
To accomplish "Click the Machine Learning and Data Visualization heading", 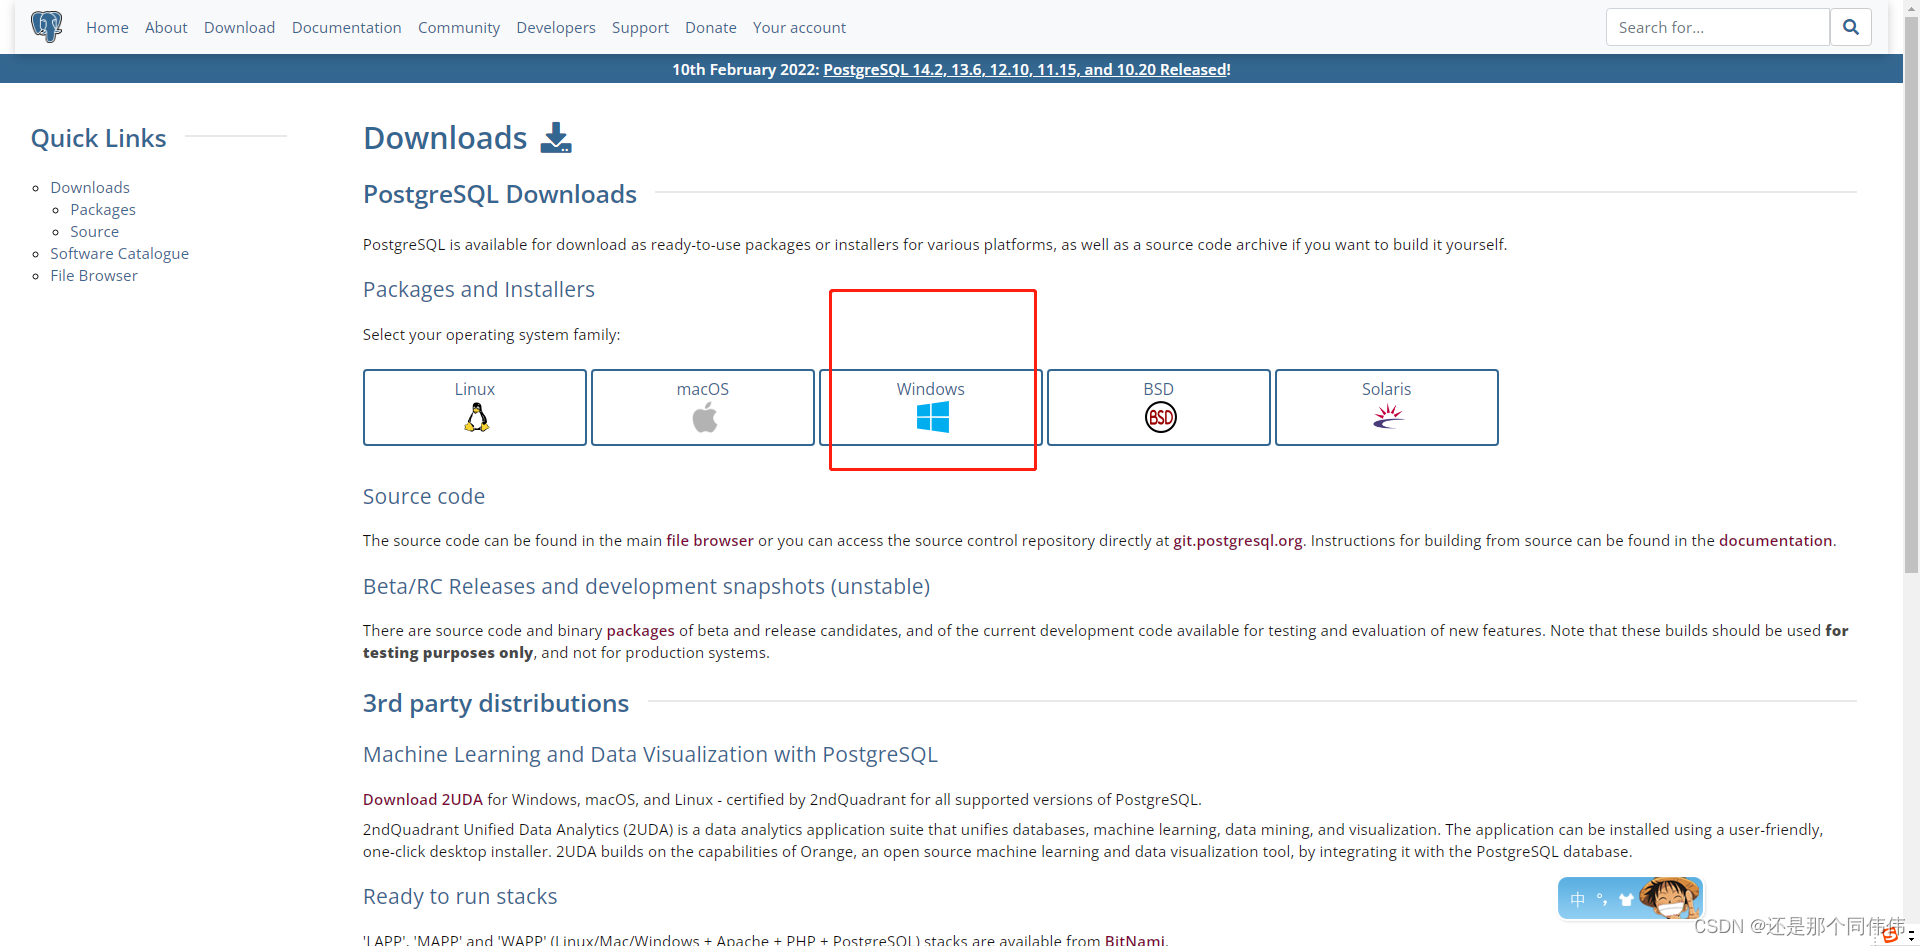I will [650, 754].
